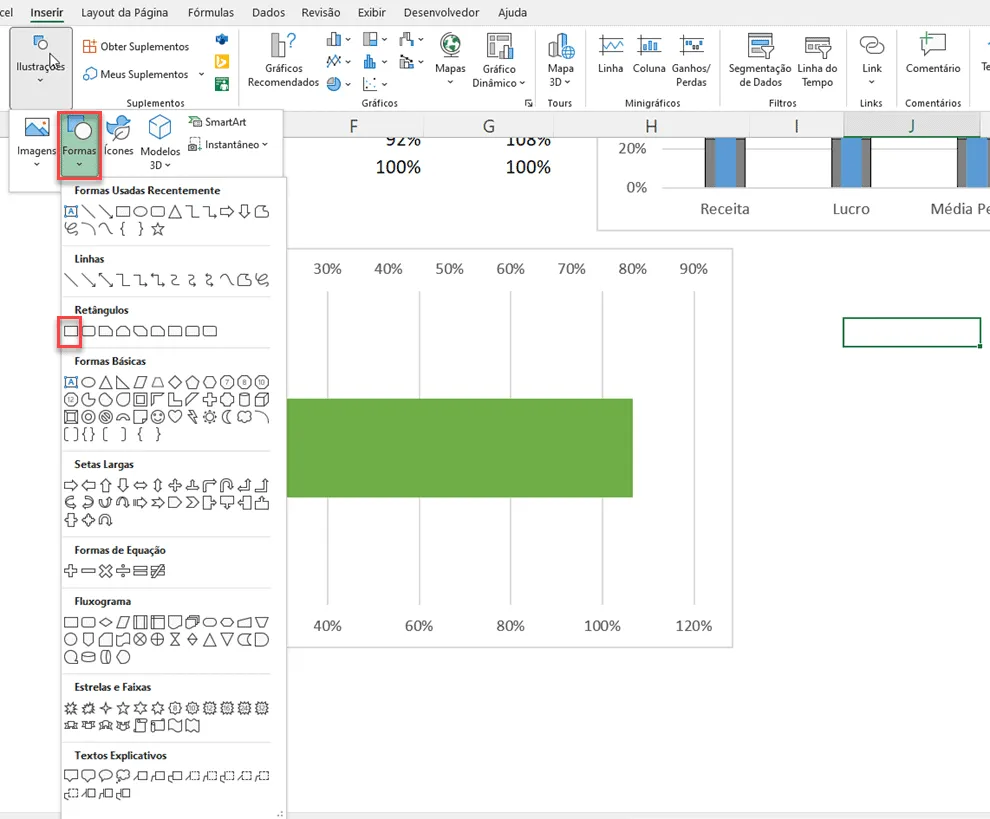Viewport: 990px width, 819px height.
Task: Switch to the Fórmulas ribbon tab
Action: [211, 13]
